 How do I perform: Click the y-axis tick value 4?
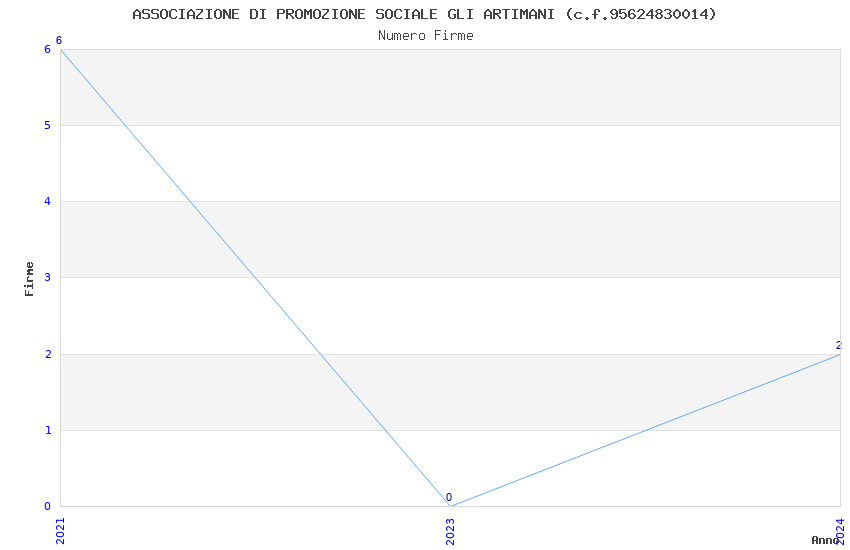click(48, 202)
